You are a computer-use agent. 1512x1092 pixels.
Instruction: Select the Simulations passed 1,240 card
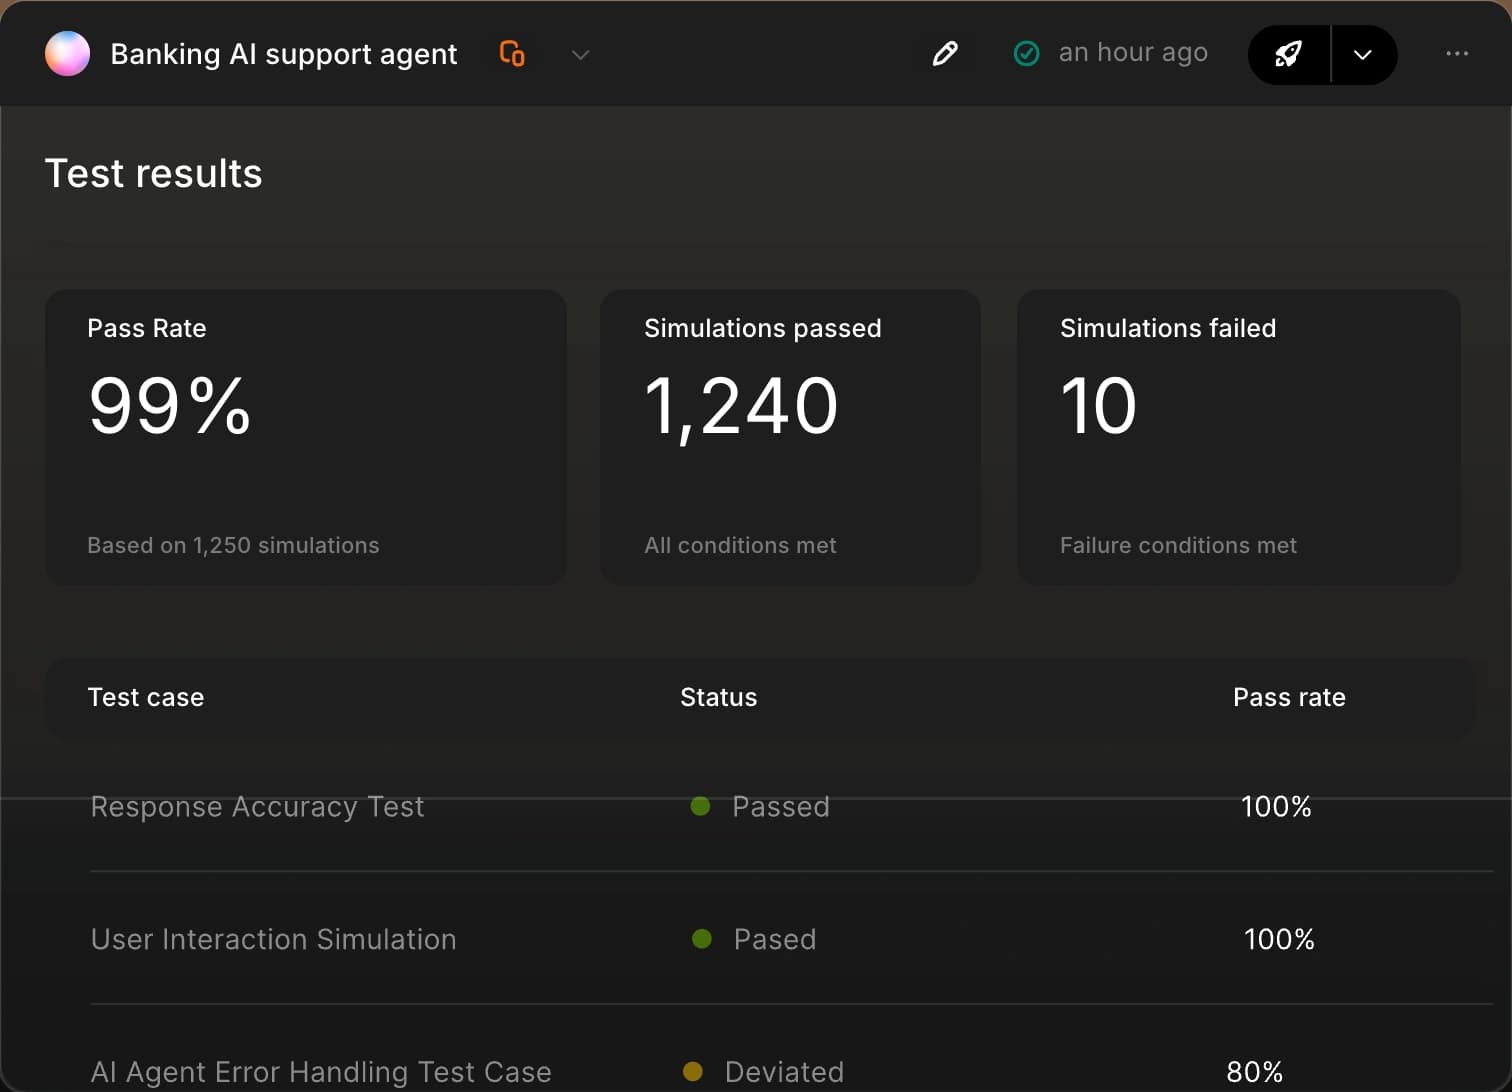pos(790,437)
